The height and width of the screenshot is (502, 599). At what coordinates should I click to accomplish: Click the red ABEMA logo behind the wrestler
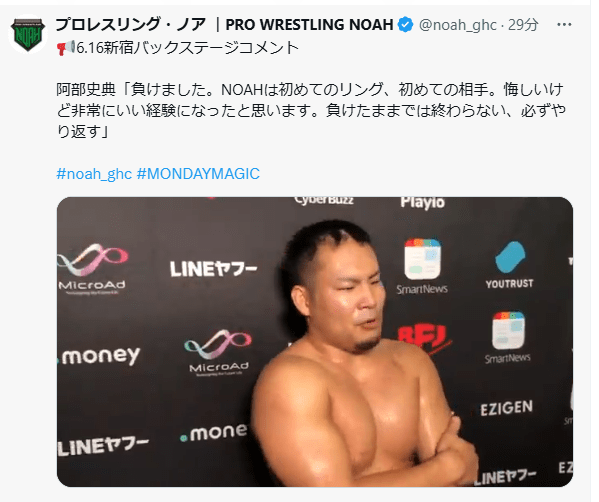425,338
